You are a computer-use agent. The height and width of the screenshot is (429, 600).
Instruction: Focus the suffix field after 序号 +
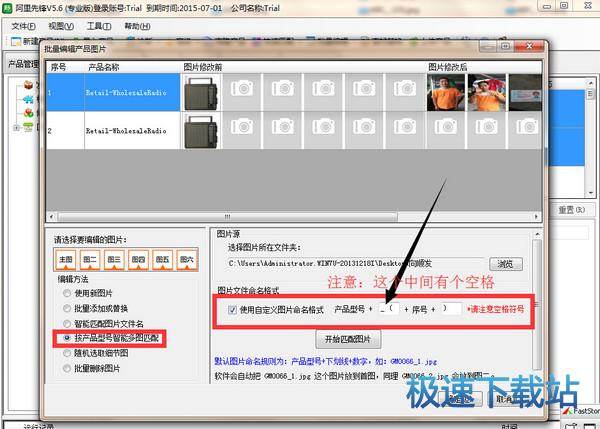point(451,308)
